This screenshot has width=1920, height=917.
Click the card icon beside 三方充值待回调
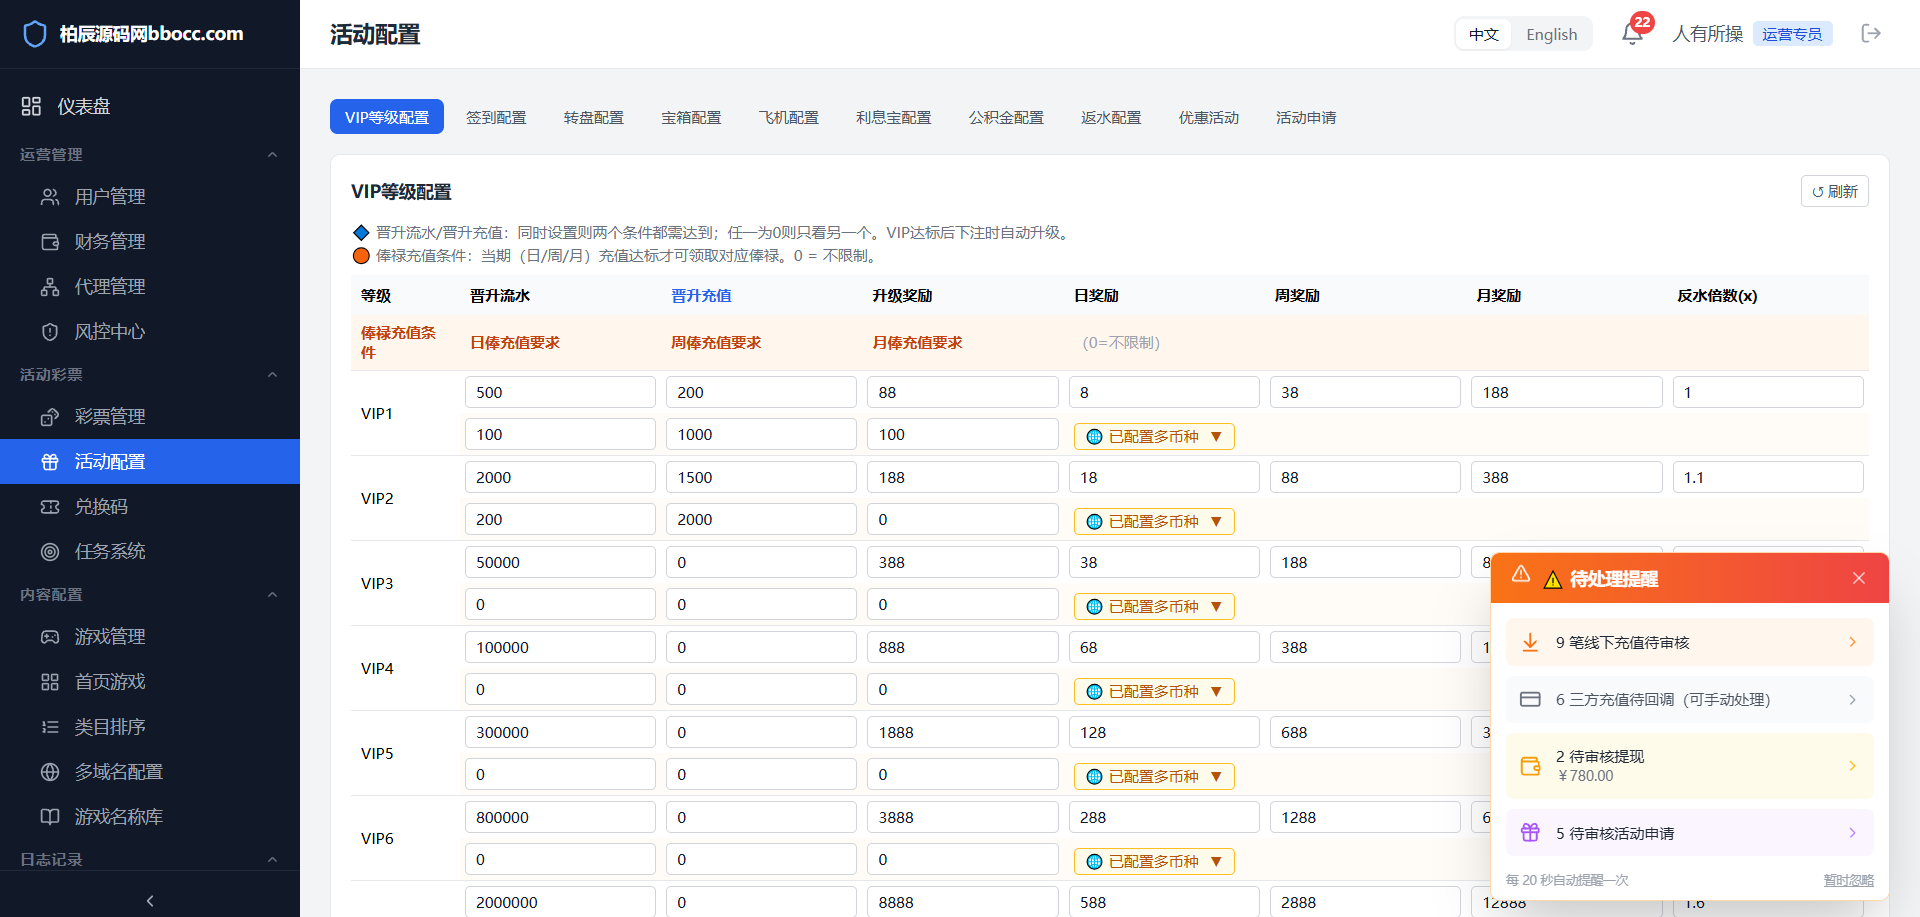click(1530, 699)
